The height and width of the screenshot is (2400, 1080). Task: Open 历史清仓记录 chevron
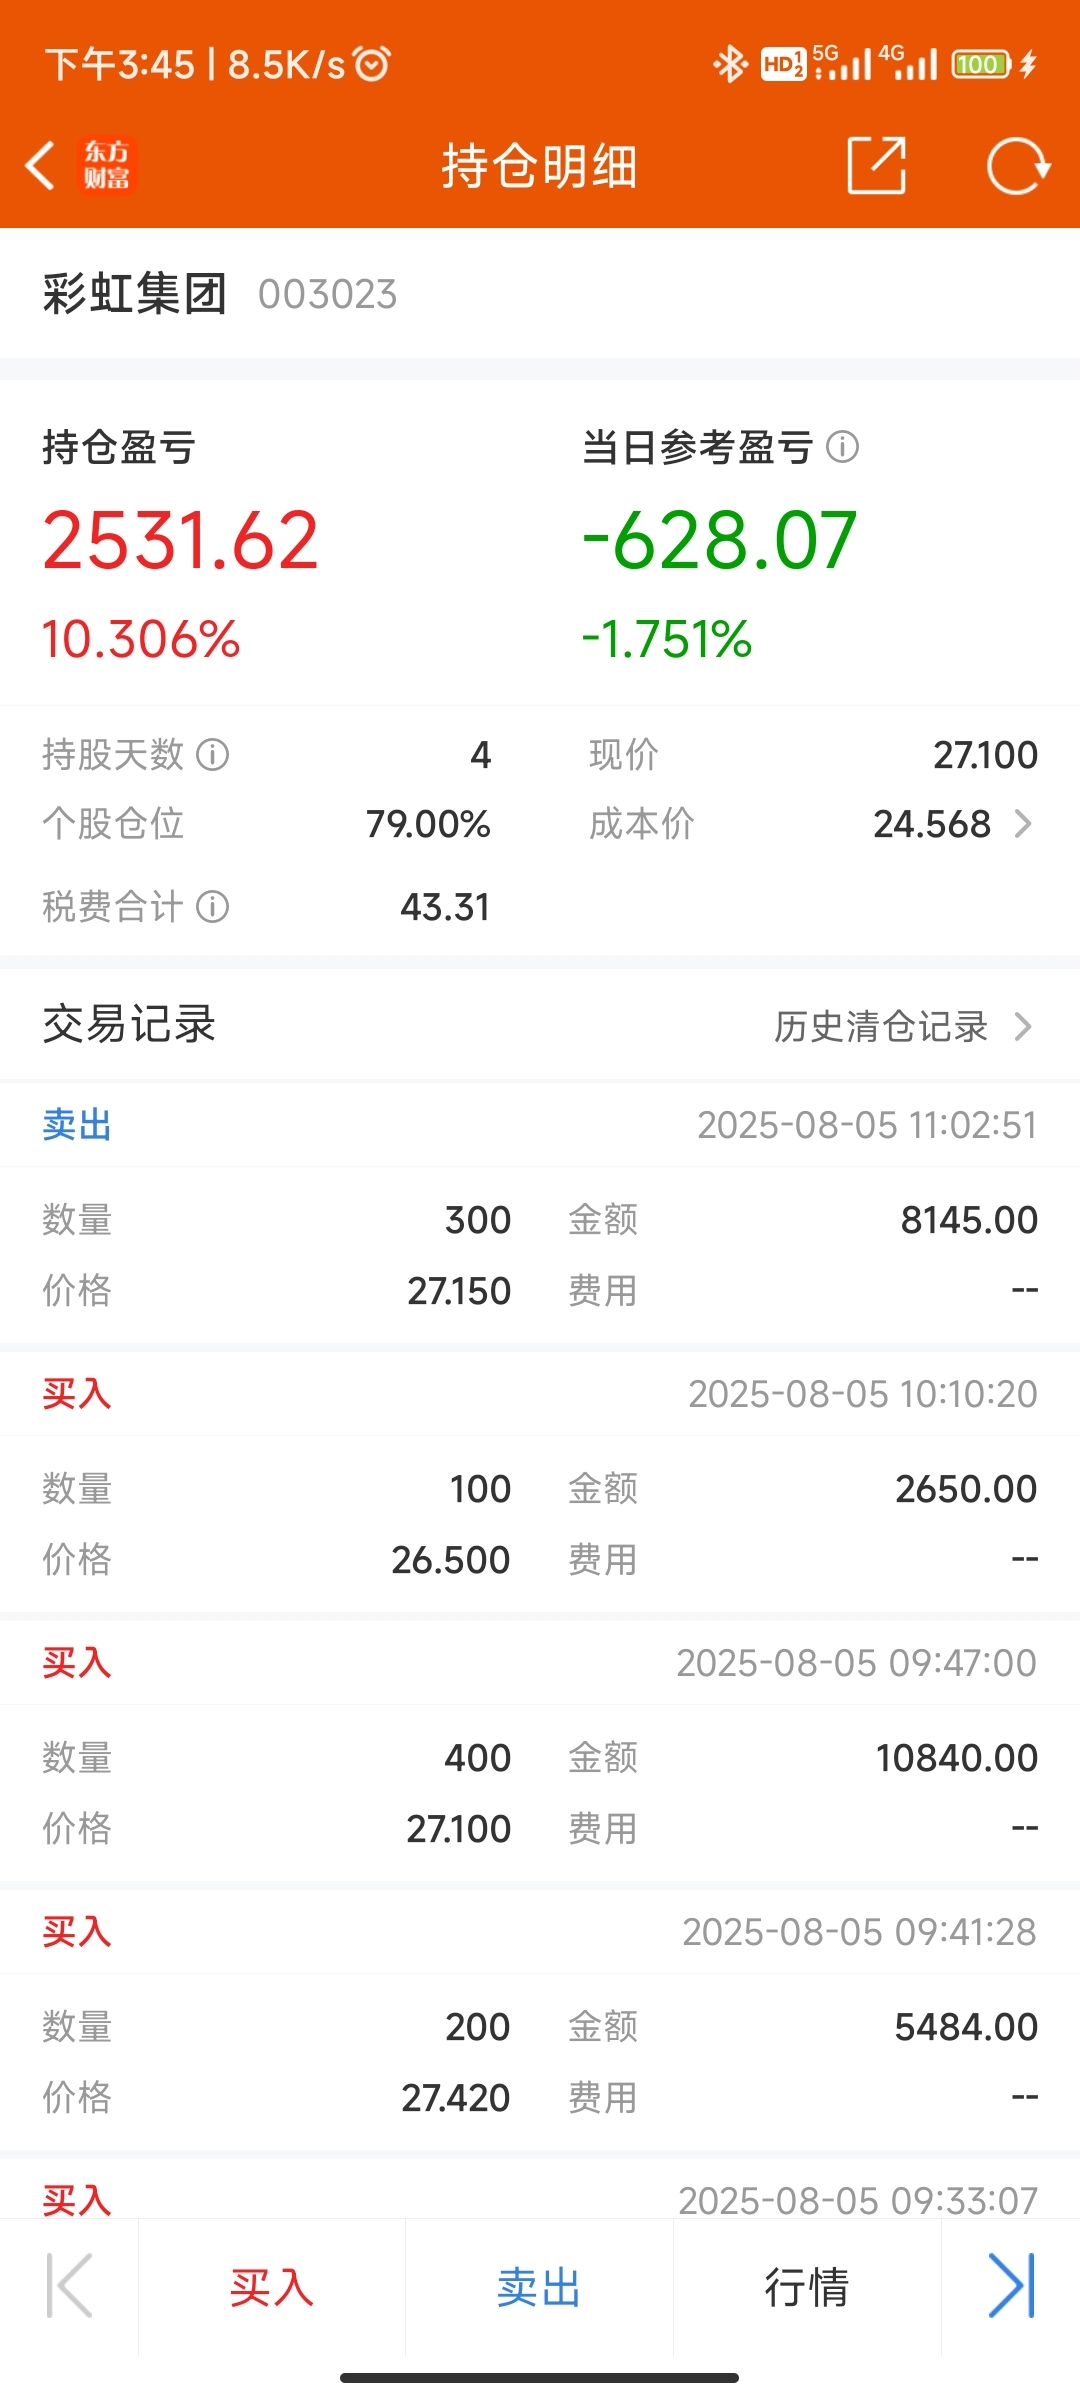[x=1023, y=1026]
